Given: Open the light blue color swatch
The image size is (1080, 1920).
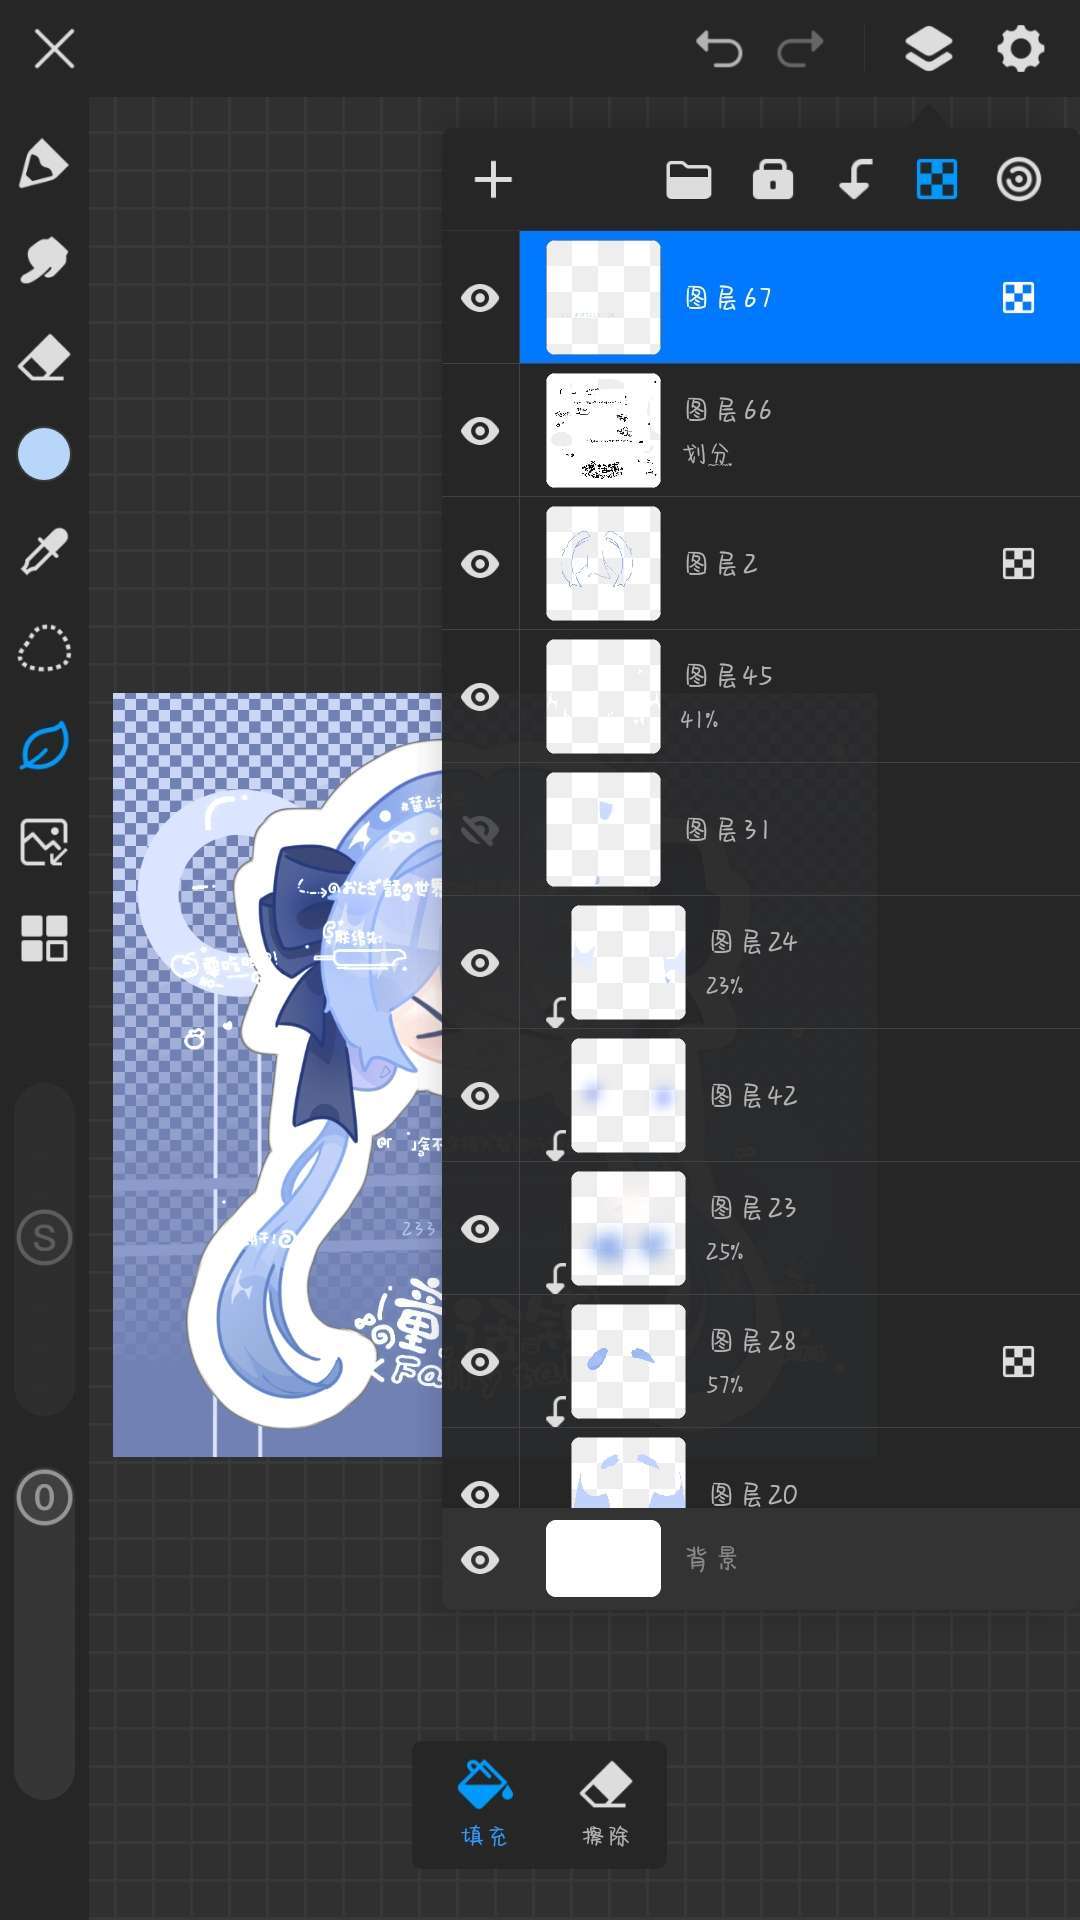Looking at the screenshot, I should coord(44,455).
